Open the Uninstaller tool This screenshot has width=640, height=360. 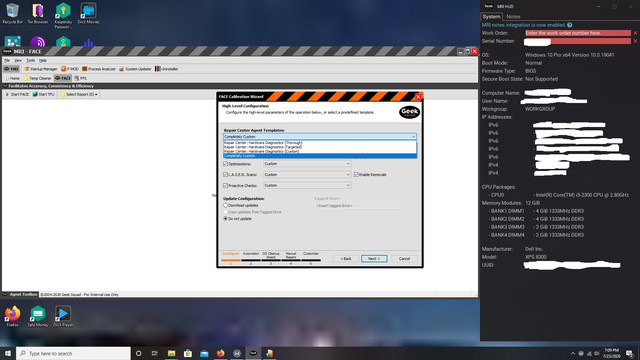pyautogui.click(x=167, y=69)
